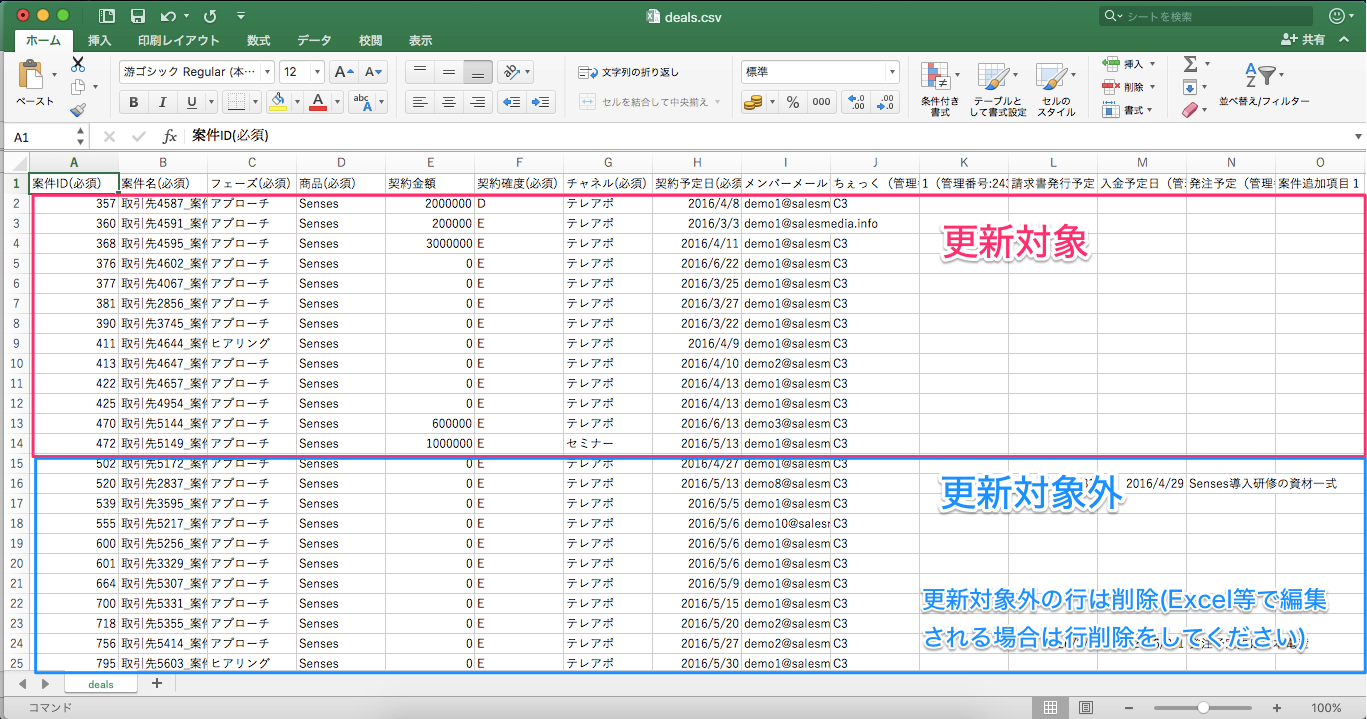Screen dimensions: 1367x719
Task: Switch to page layout view in status bar
Action: click(x=1085, y=708)
